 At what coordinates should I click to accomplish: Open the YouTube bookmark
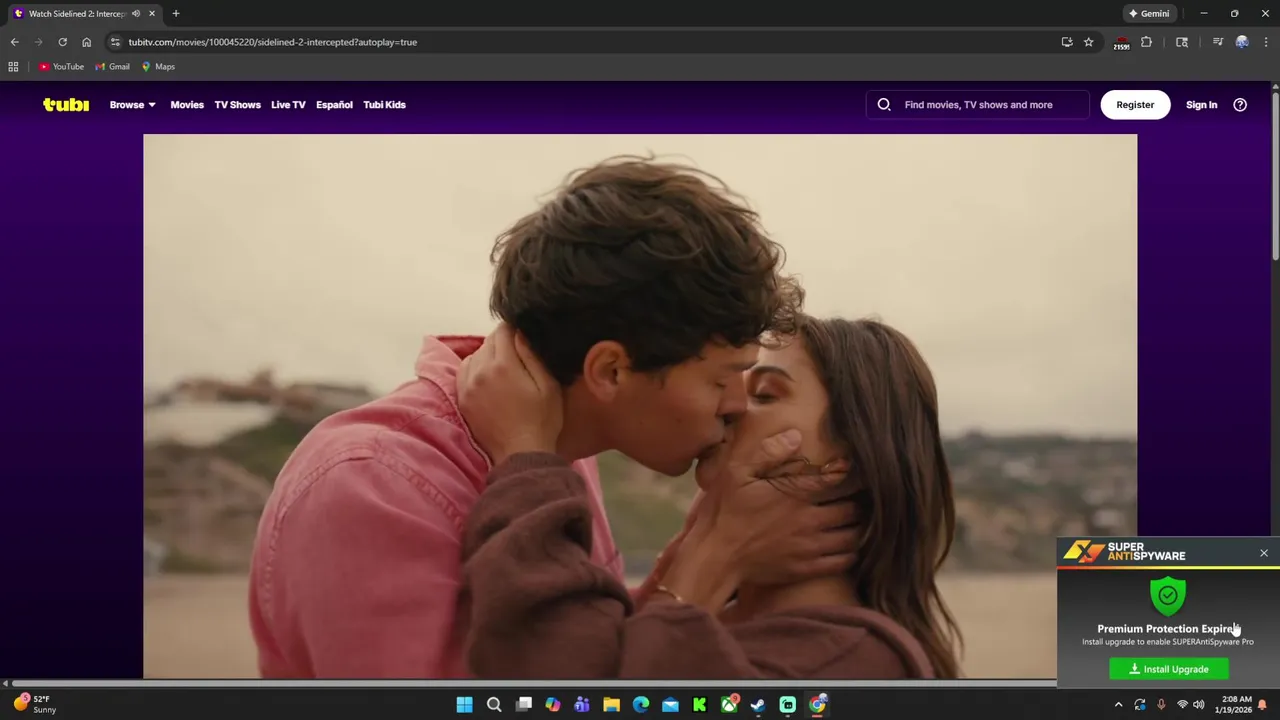pos(61,67)
